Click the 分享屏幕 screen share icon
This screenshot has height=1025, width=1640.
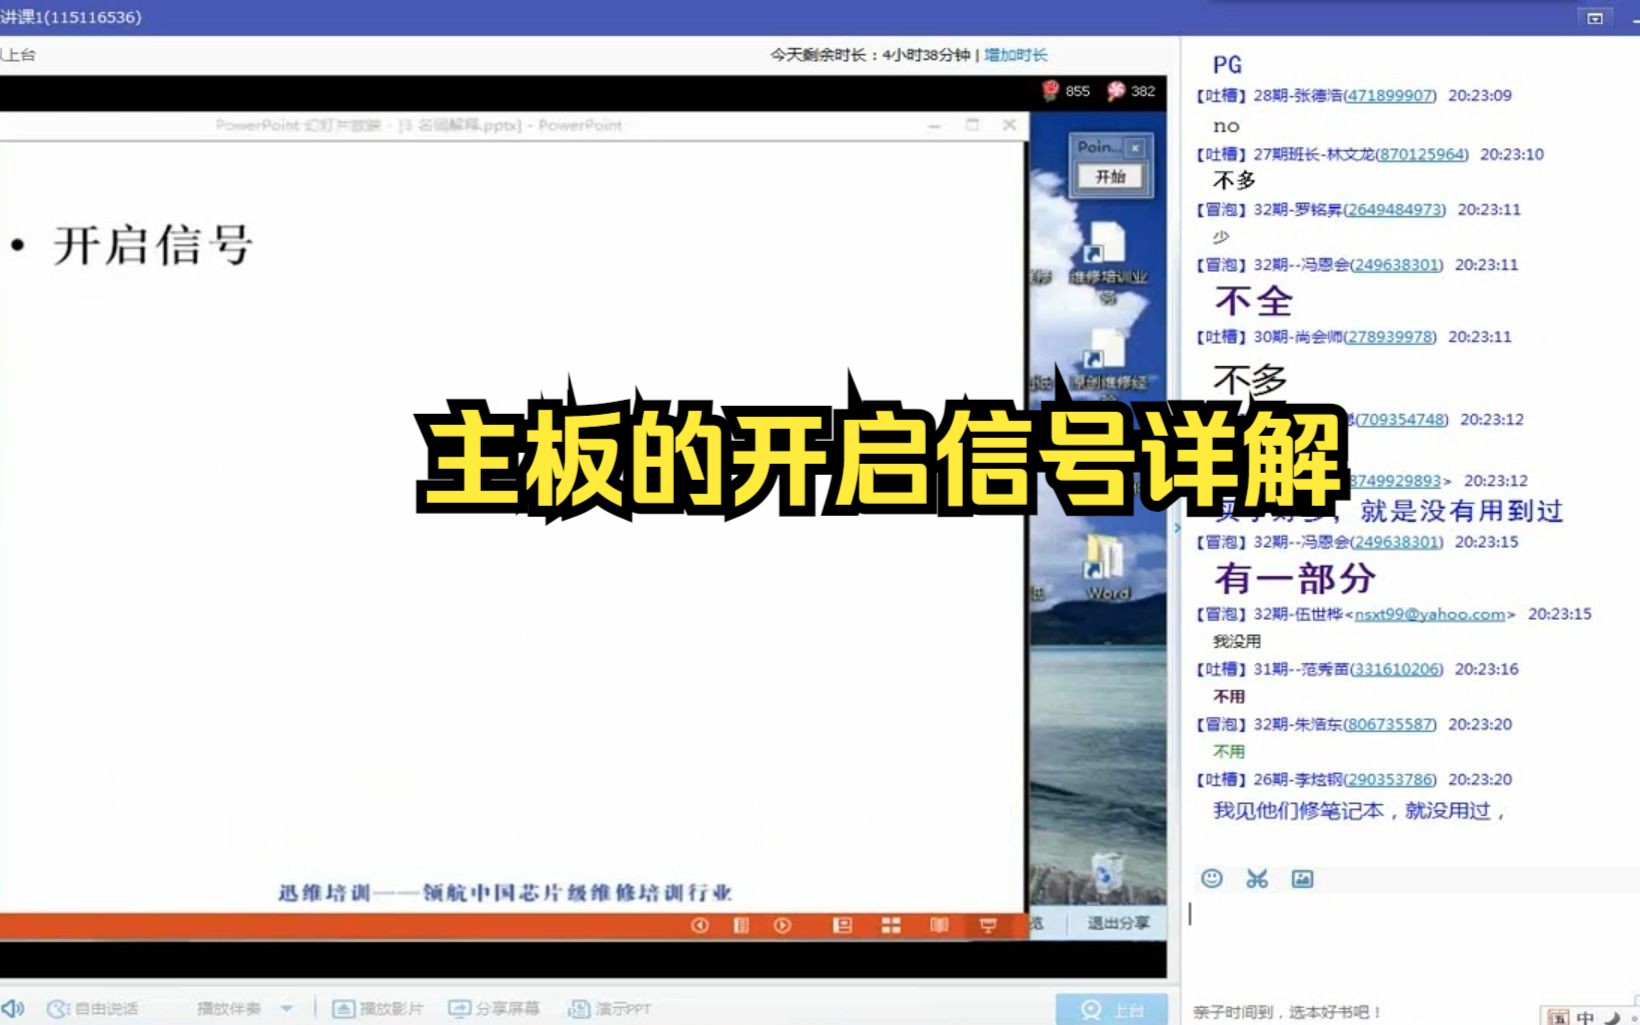460,1008
